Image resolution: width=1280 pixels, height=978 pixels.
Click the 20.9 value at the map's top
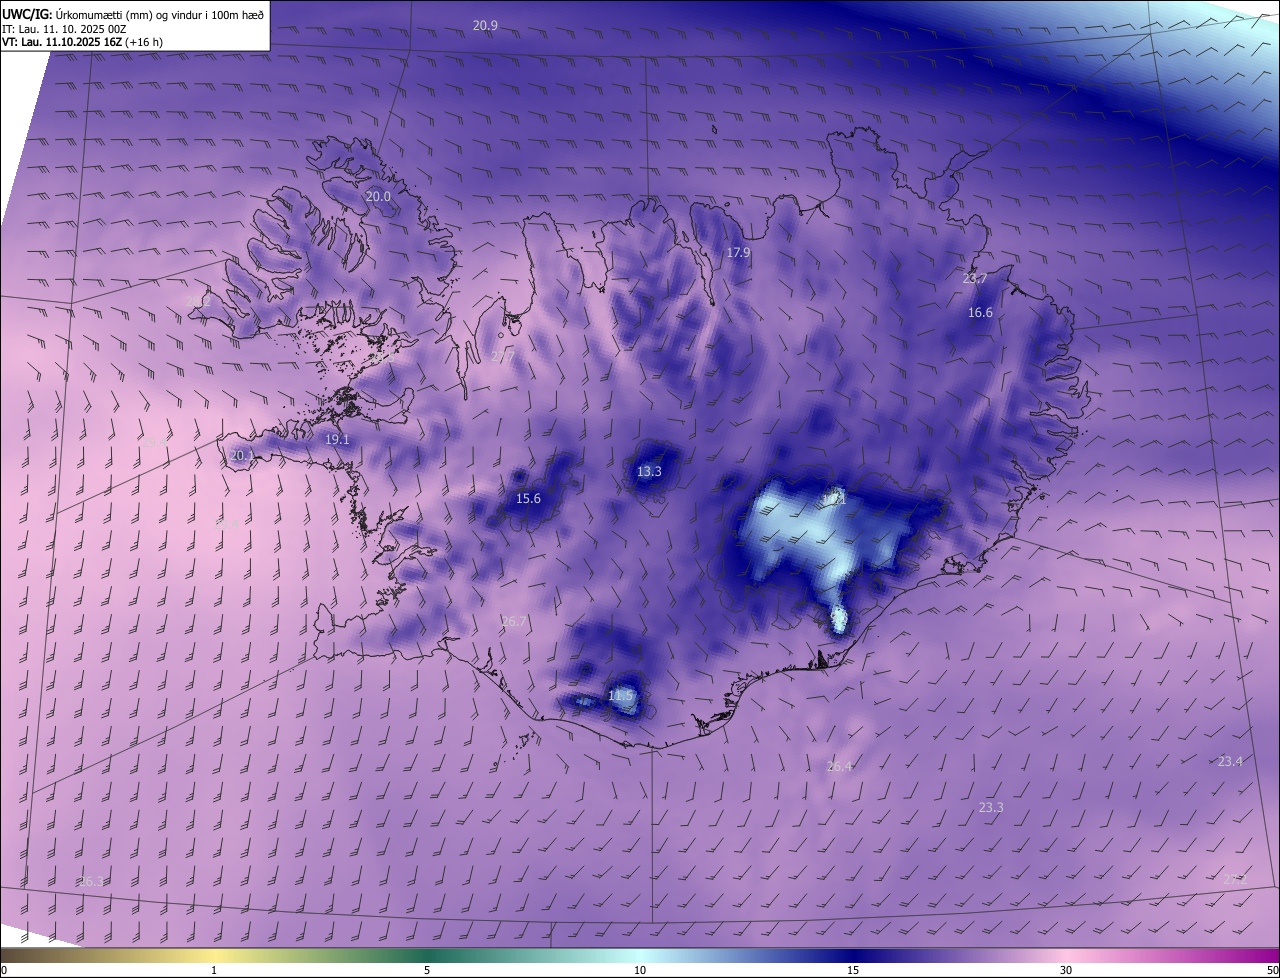(x=485, y=25)
